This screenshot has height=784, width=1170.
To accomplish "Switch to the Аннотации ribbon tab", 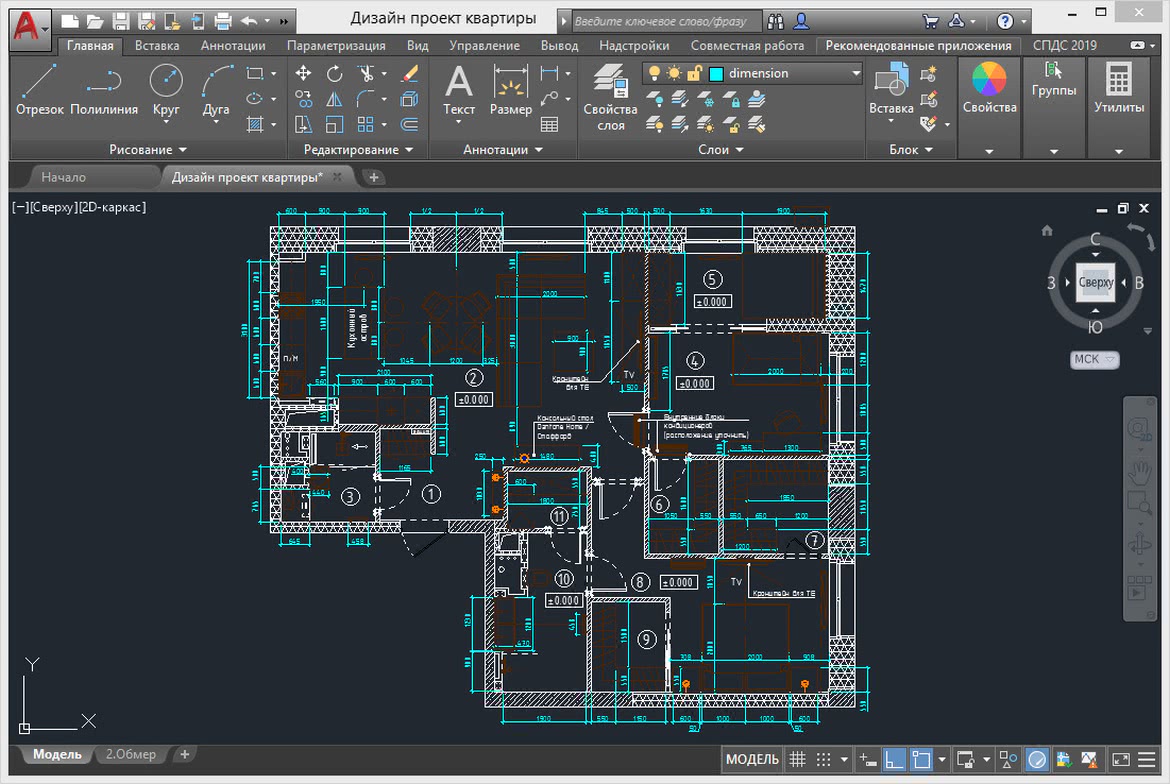I will (233, 46).
